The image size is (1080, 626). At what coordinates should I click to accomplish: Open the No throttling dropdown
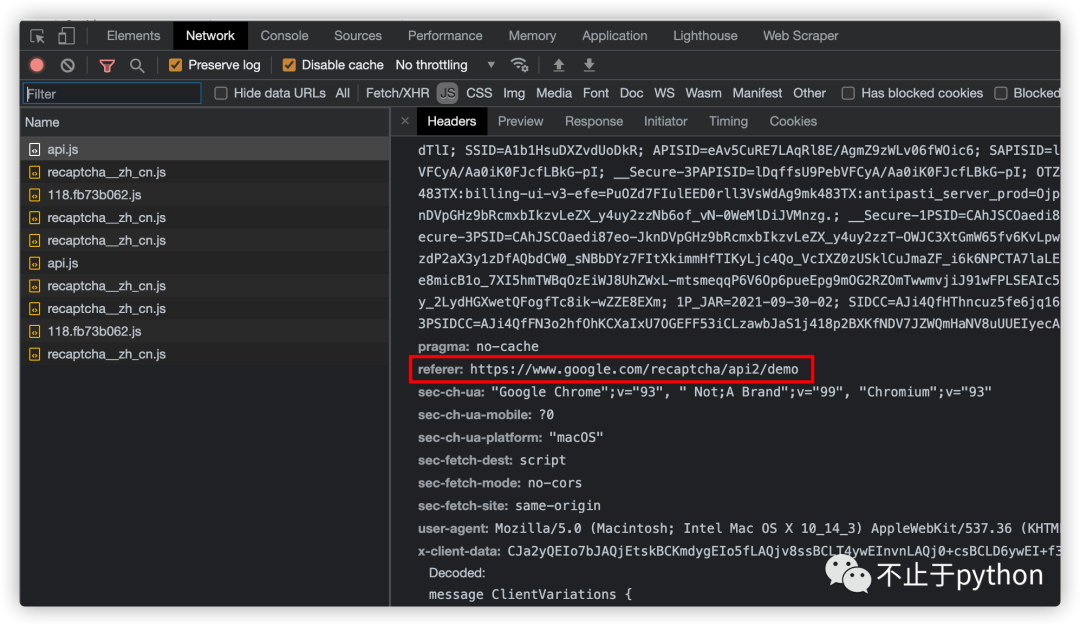(x=445, y=65)
